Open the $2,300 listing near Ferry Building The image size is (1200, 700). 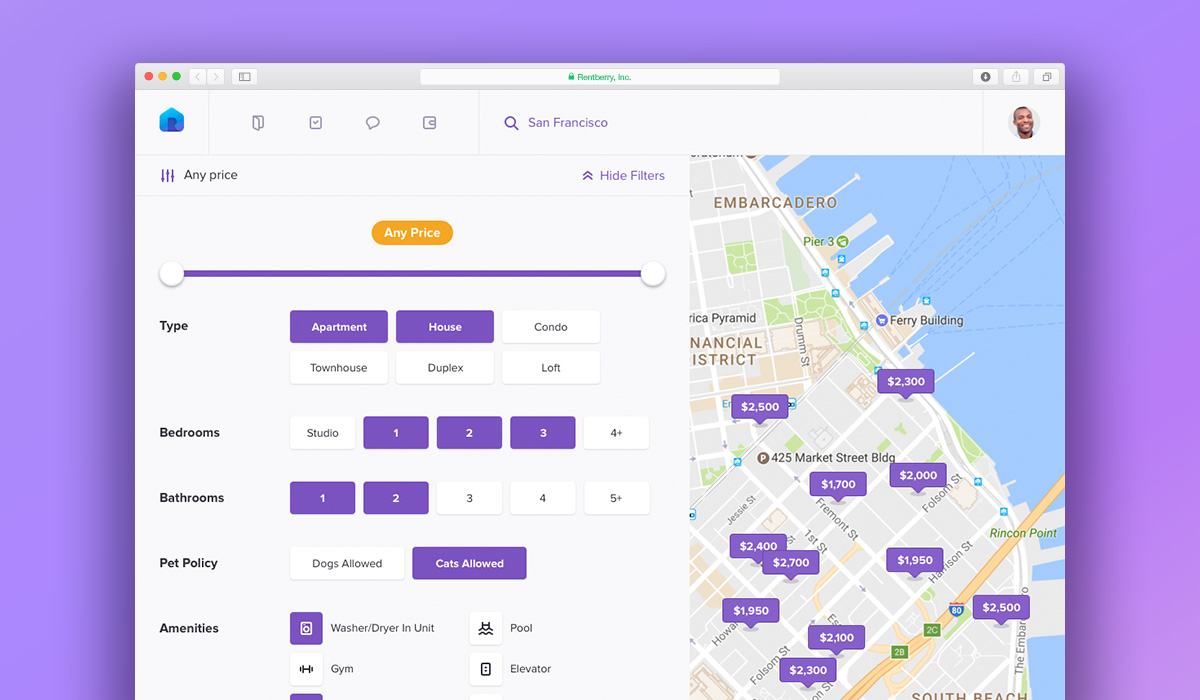[x=905, y=381]
